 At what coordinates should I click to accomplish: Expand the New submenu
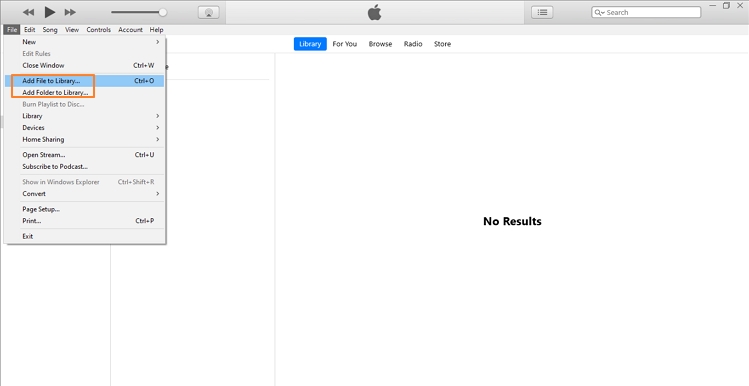click(85, 42)
